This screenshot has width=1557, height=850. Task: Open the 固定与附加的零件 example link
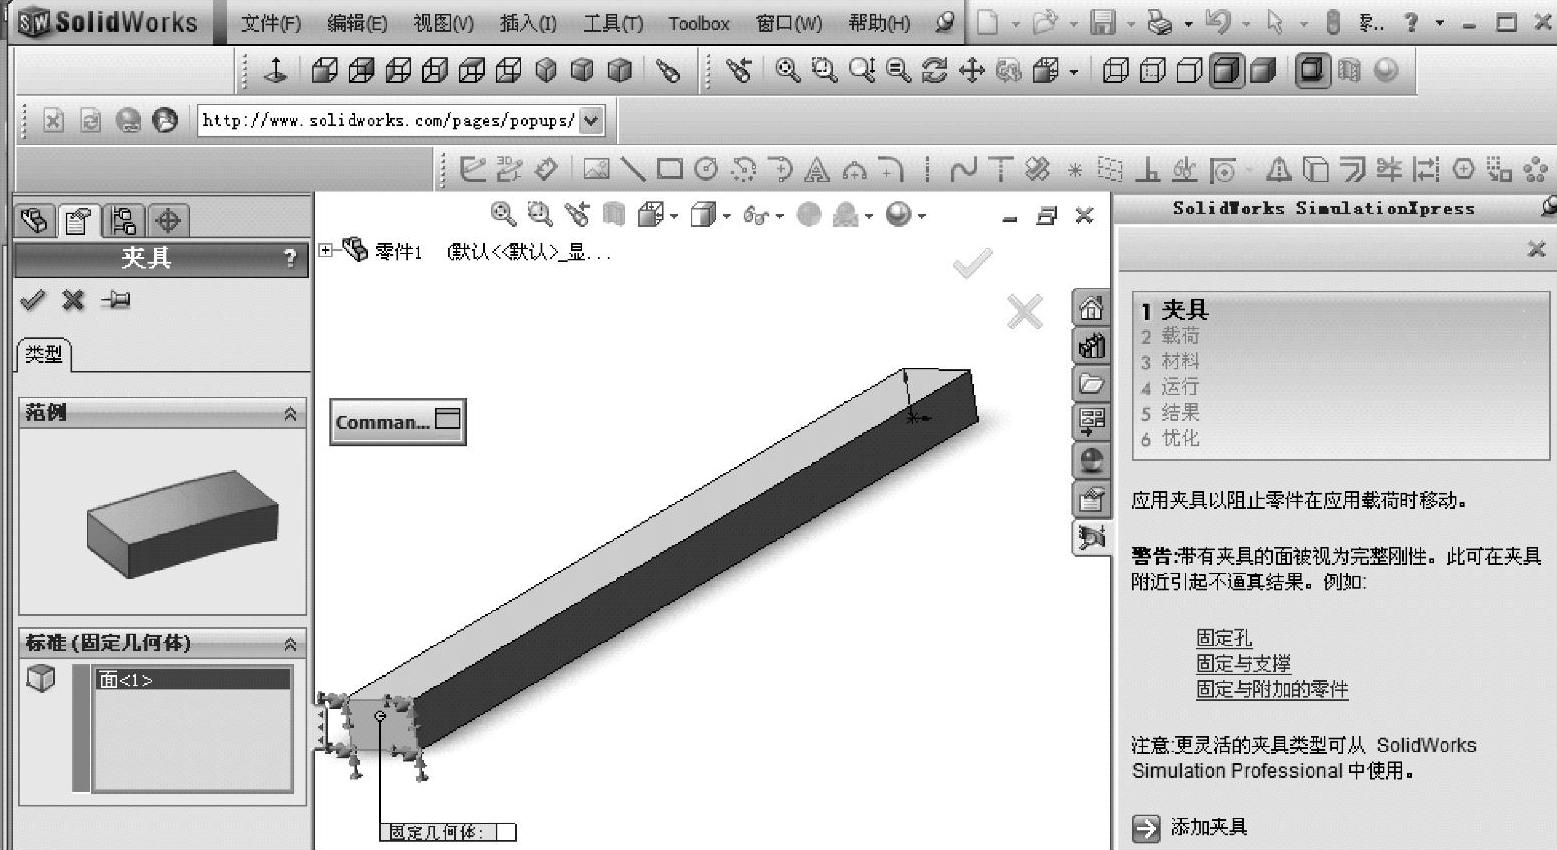click(x=1272, y=689)
